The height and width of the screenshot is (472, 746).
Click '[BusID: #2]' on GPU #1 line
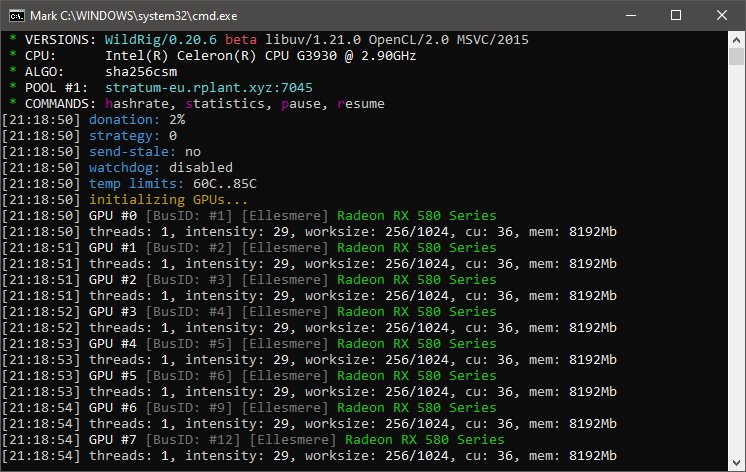tap(189, 248)
